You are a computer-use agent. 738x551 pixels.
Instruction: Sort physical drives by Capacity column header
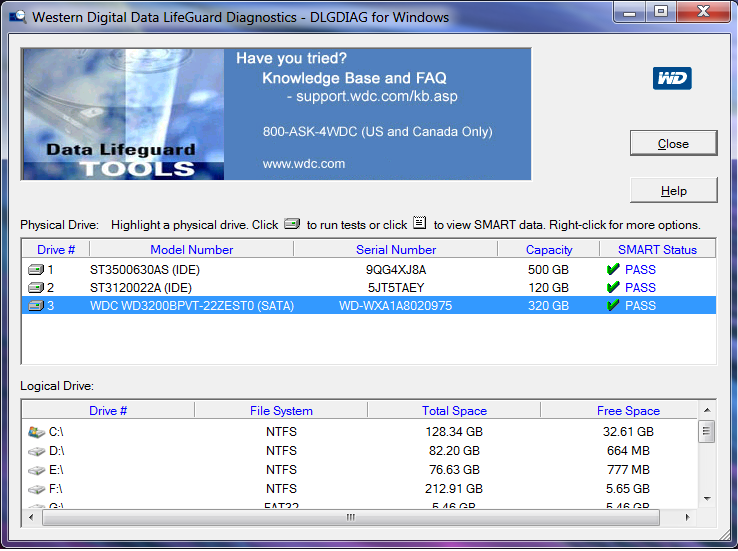[549, 250]
